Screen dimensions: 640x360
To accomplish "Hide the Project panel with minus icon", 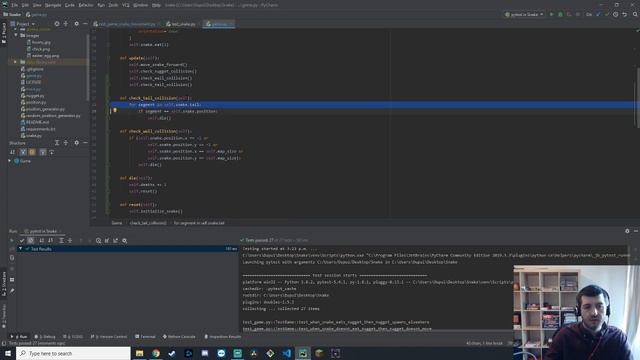I will coord(85,24).
